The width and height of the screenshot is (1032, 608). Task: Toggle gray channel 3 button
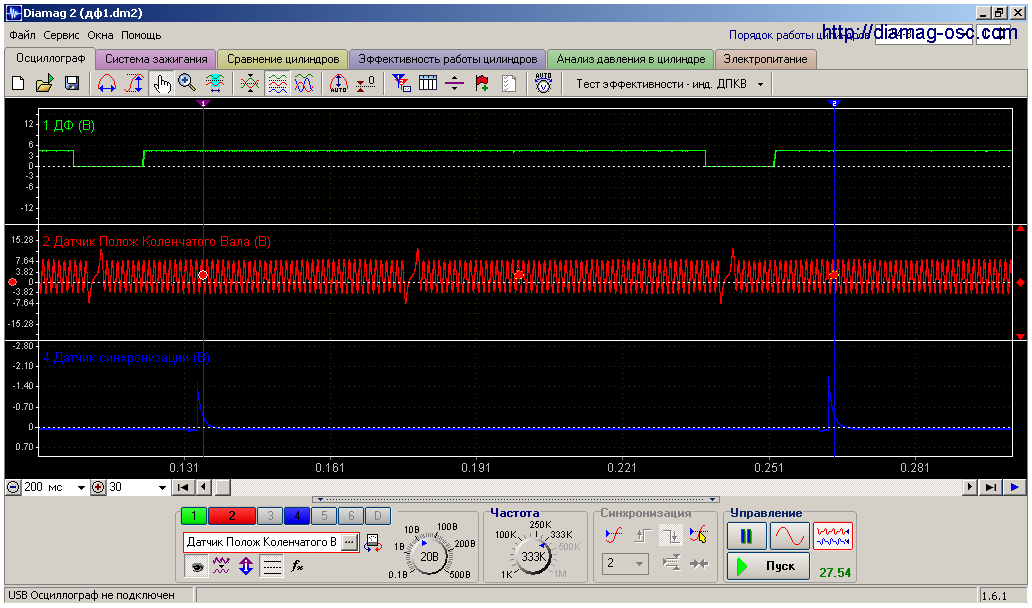270,516
